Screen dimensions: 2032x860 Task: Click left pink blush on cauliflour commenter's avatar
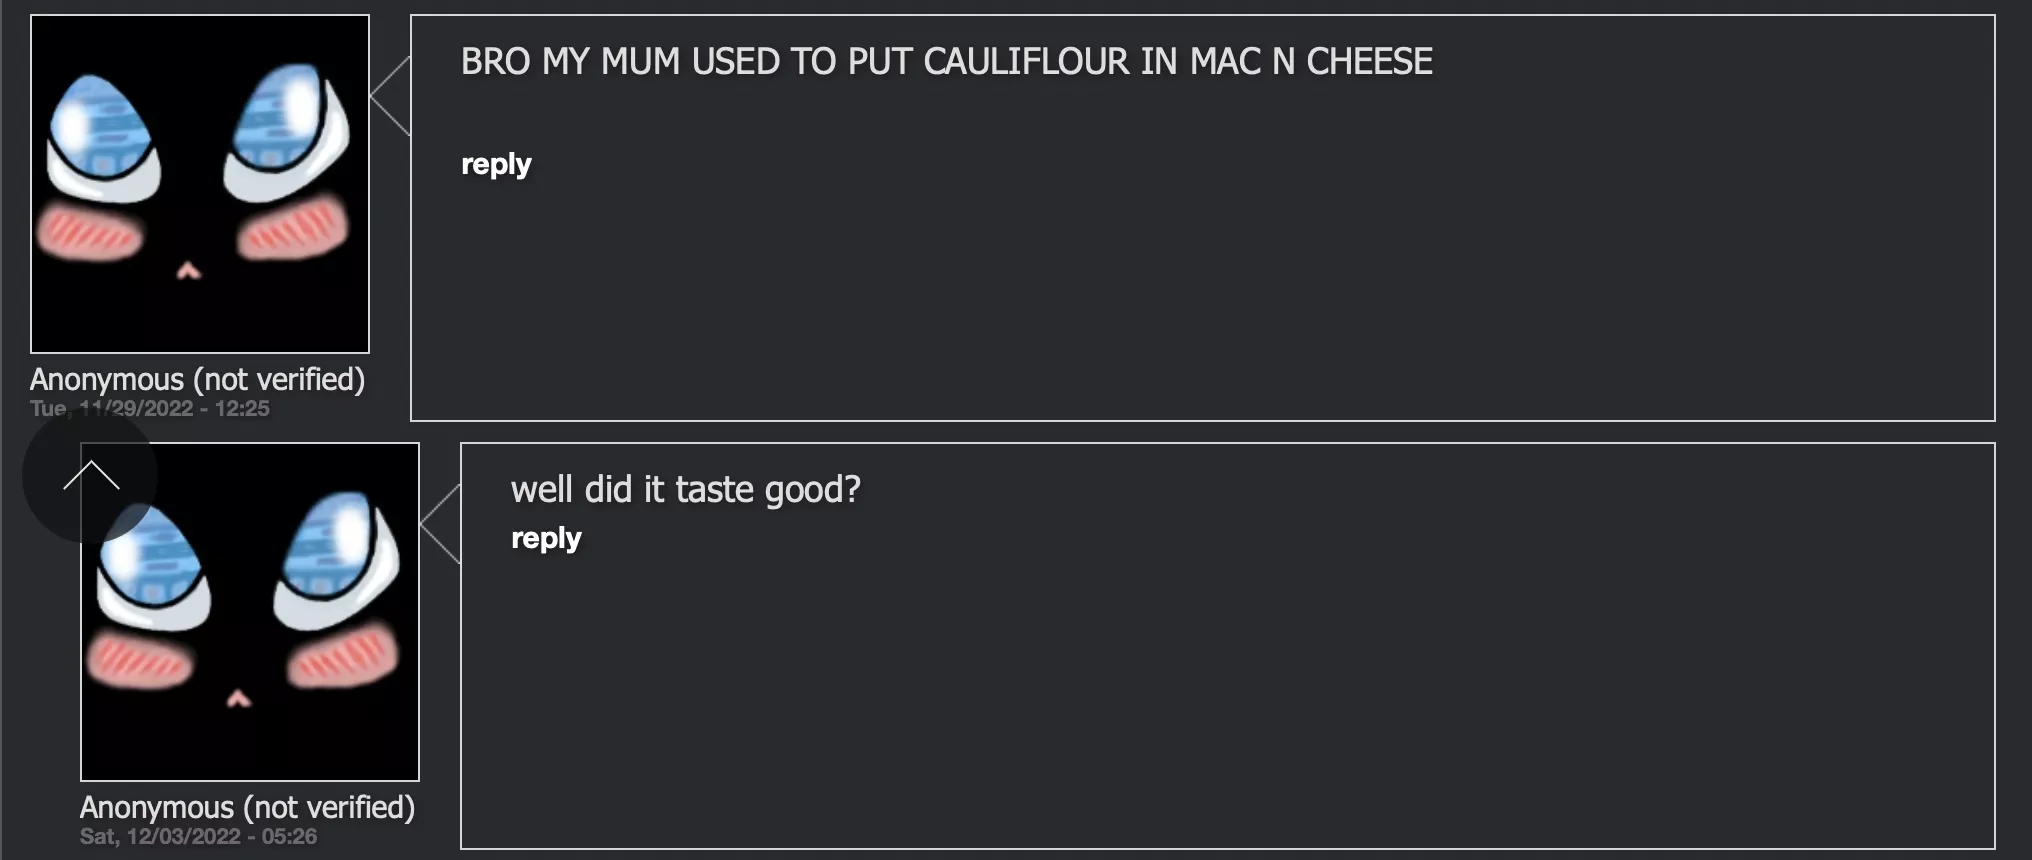click(89, 232)
